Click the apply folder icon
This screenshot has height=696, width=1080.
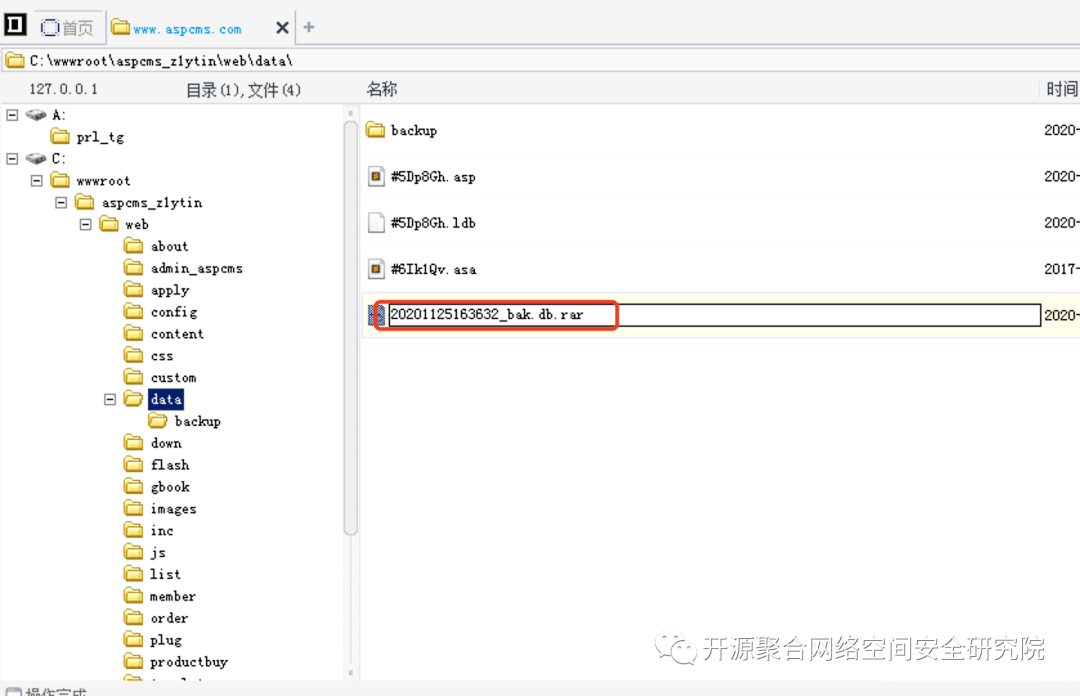tap(134, 290)
